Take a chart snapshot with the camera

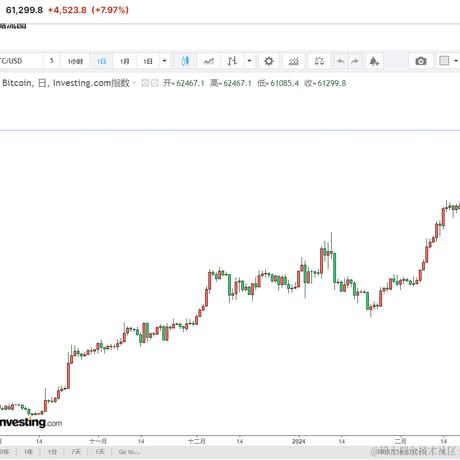click(421, 61)
